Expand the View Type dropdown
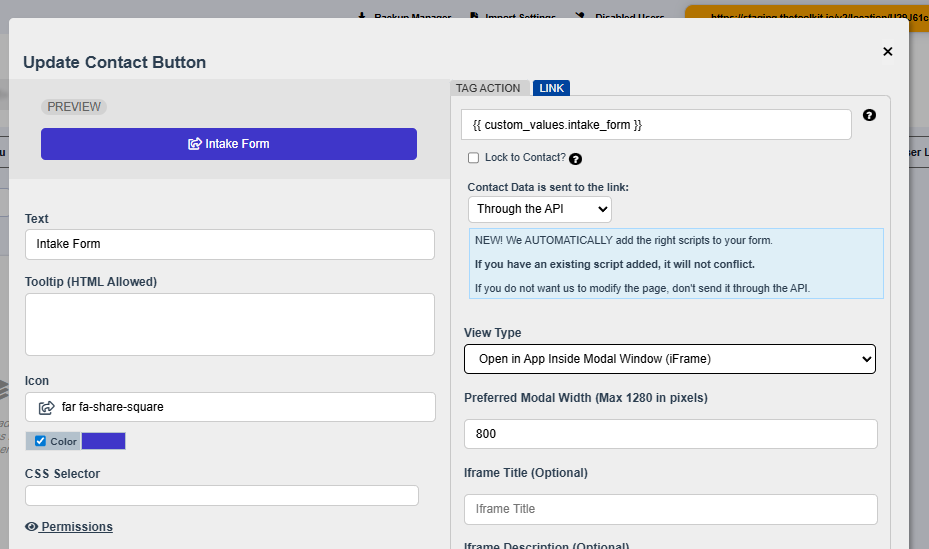This screenshot has height=549, width=929. (x=669, y=359)
